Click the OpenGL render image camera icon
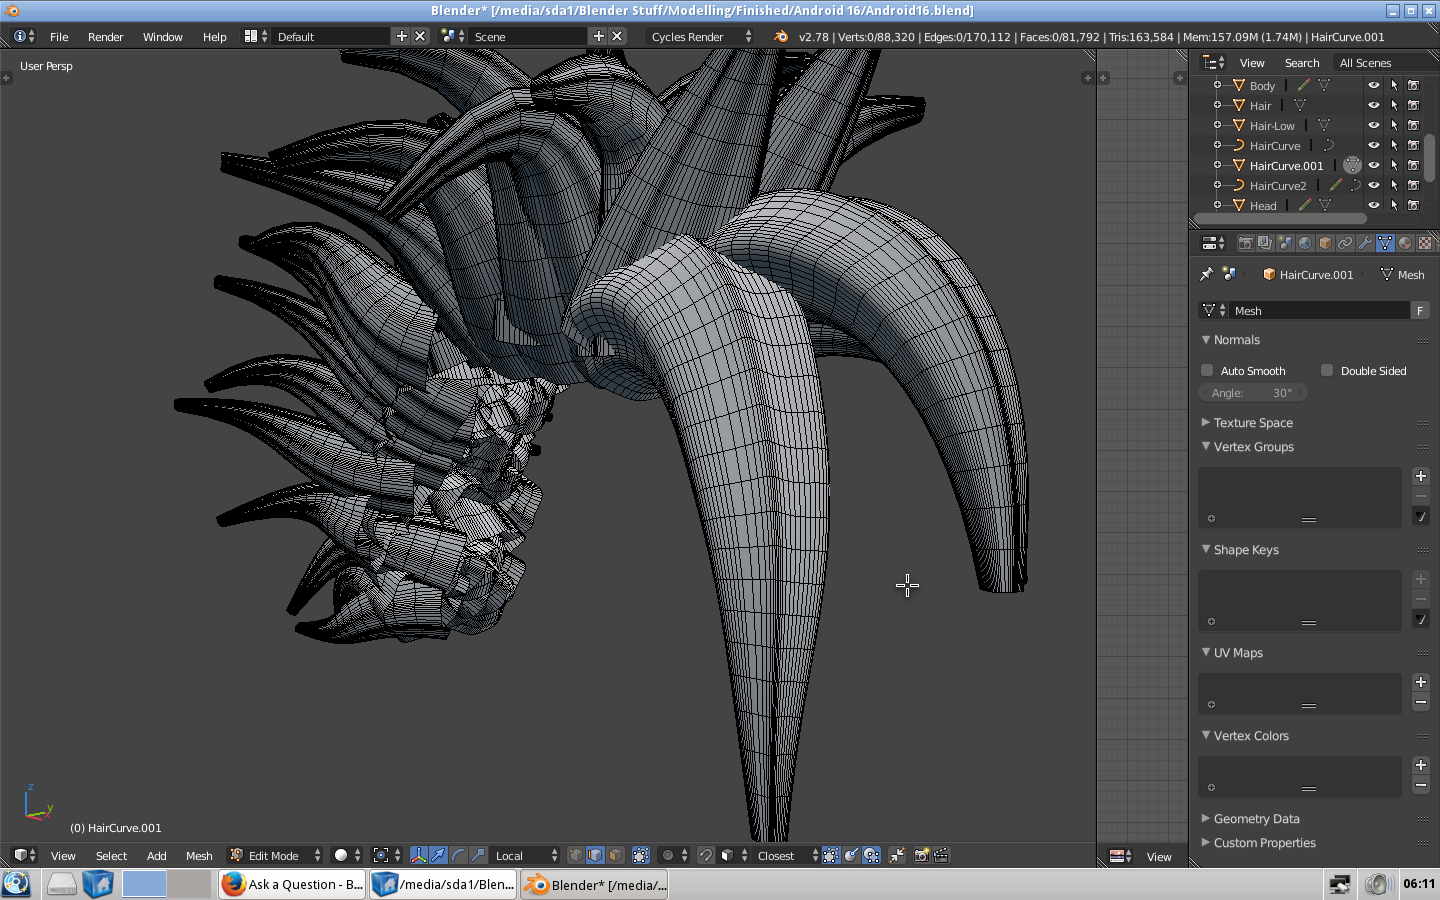1440x900 pixels. [921, 855]
